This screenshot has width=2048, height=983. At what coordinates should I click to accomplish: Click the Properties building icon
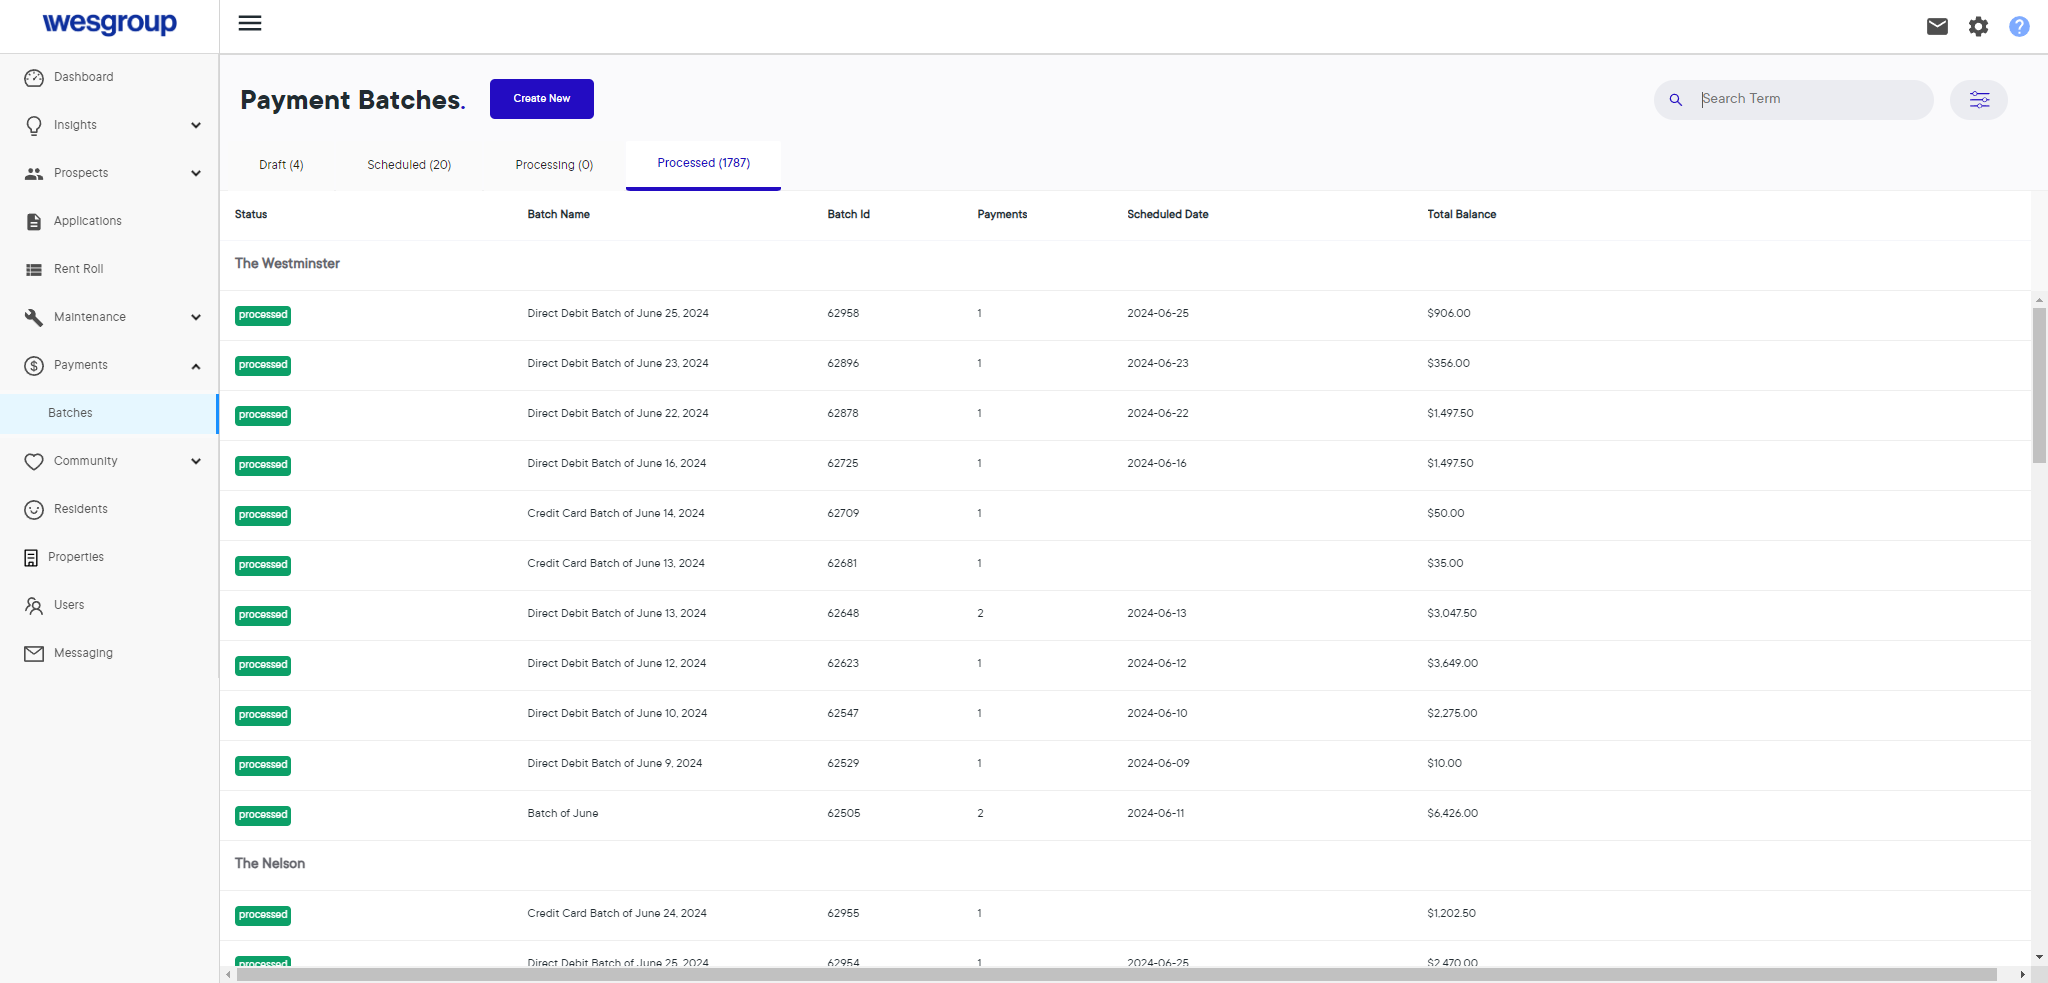(31, 558)
